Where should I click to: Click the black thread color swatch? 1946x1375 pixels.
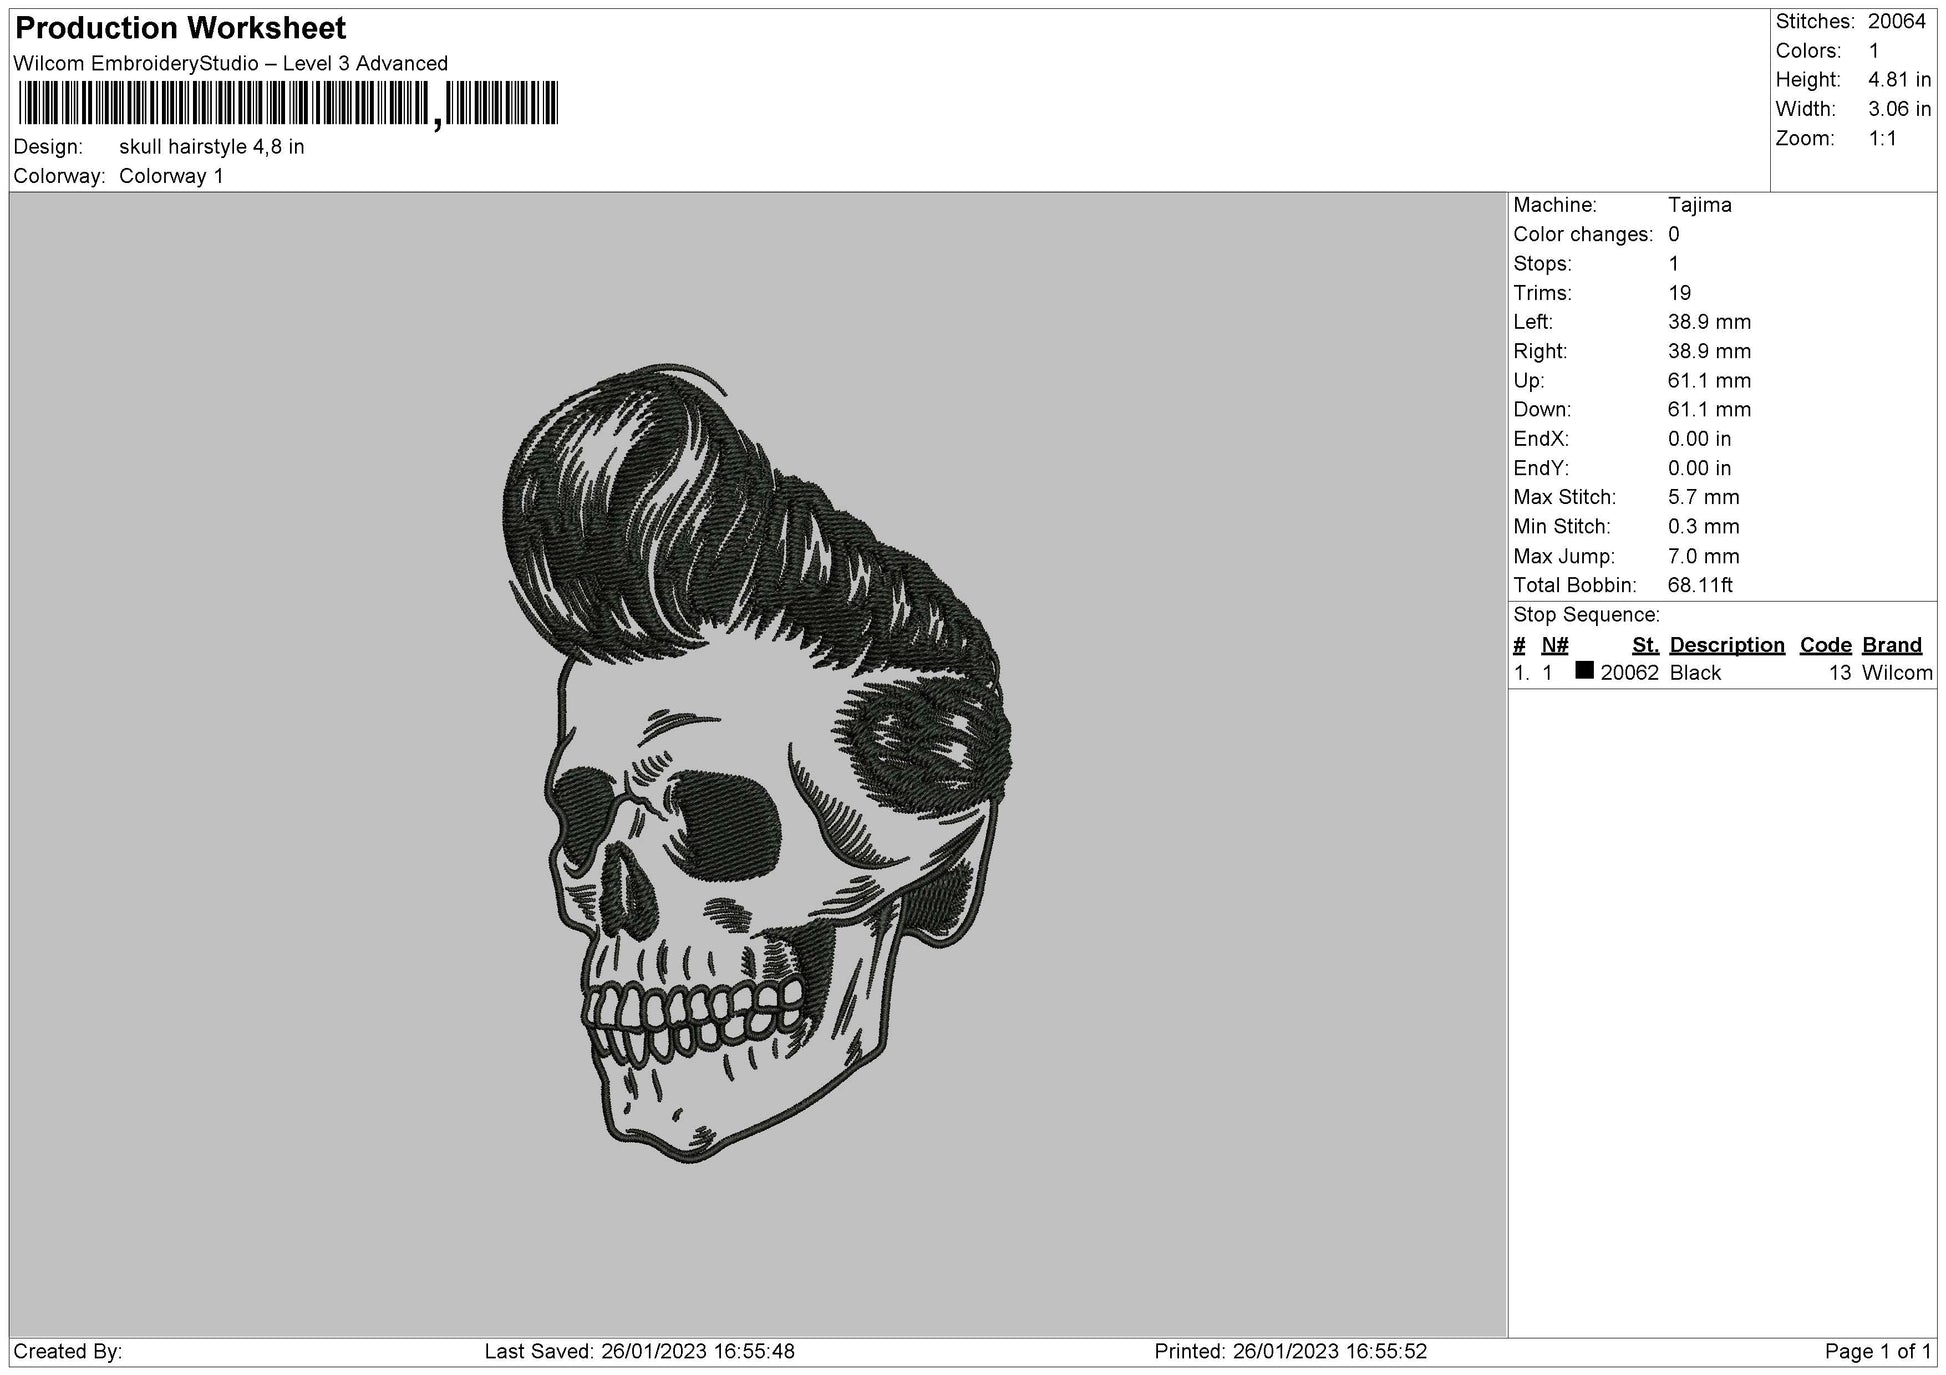pyautogui.click(x=1584, y=671)
